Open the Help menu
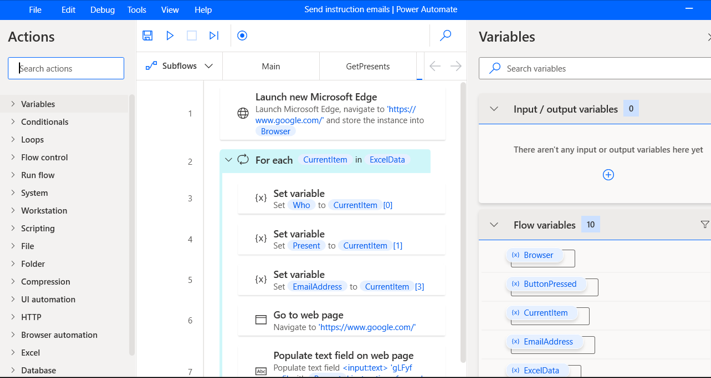 point(203,10)
